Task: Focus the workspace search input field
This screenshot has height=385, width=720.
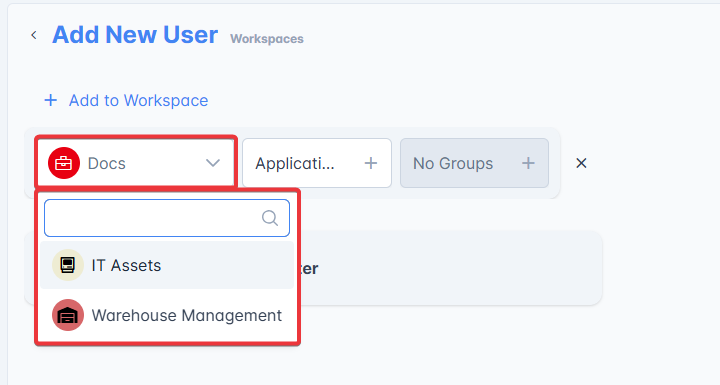Action: 167,218
